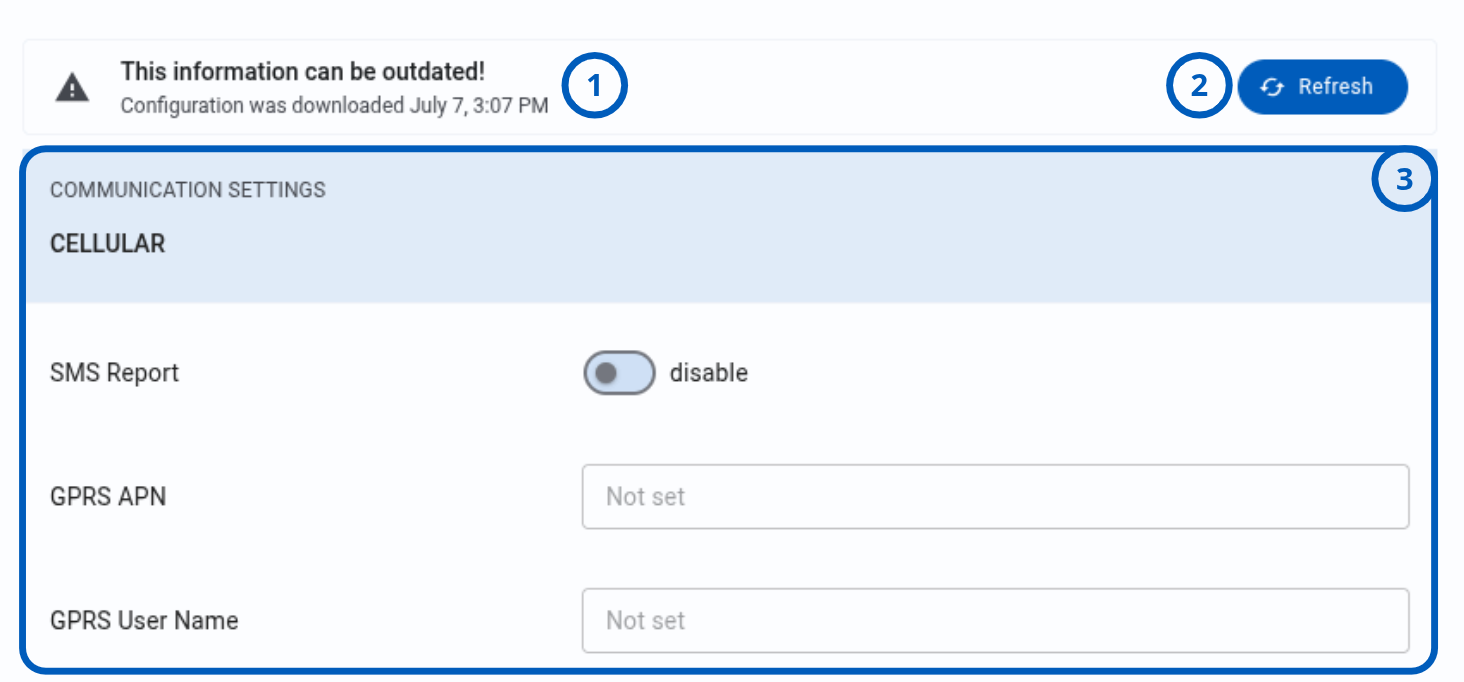The image size is (1464, 682).
Task: Refresh the downloaded configuration
Action: (1322, 87)
